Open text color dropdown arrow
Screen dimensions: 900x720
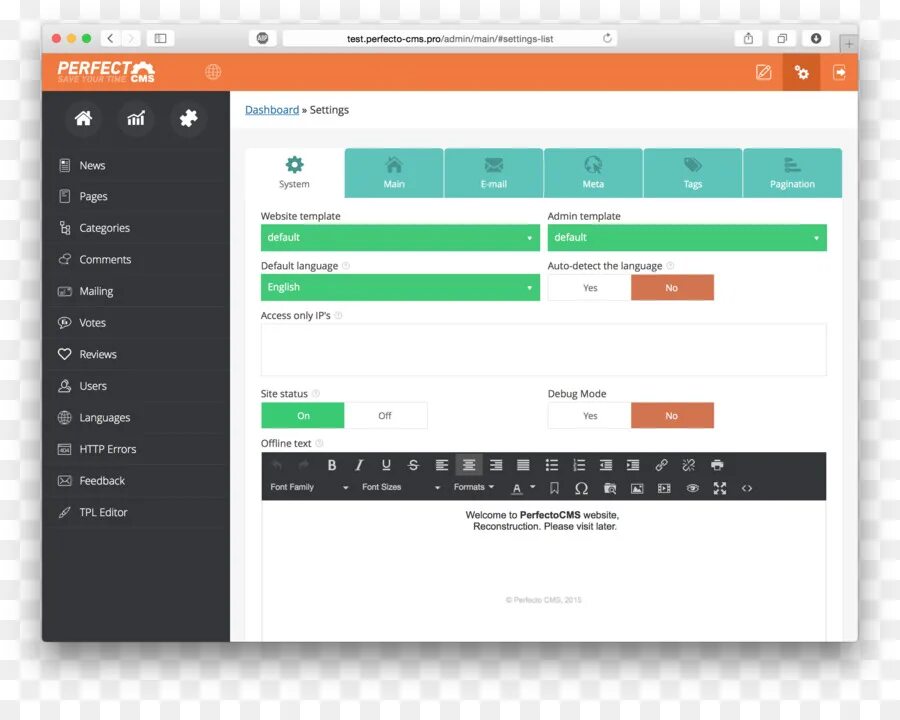[533, 487]
